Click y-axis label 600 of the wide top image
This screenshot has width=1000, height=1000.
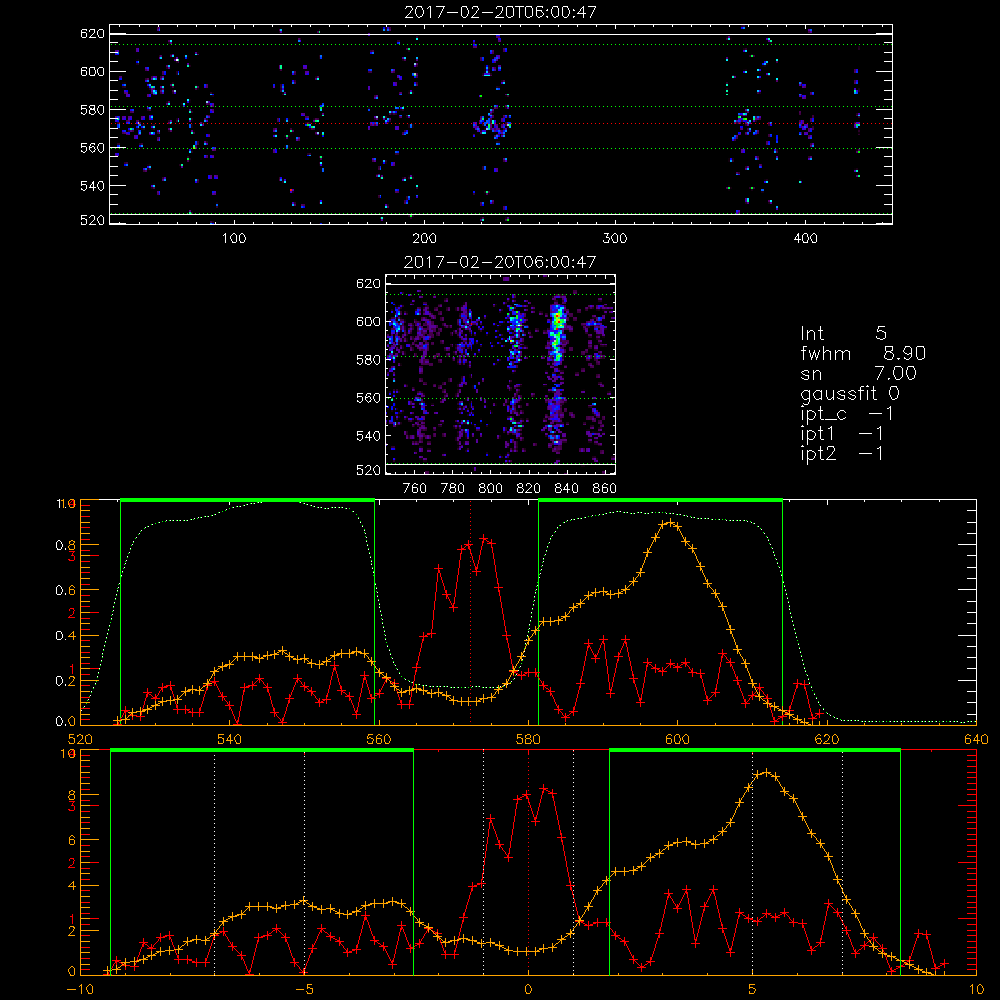[x=92, y=71]
